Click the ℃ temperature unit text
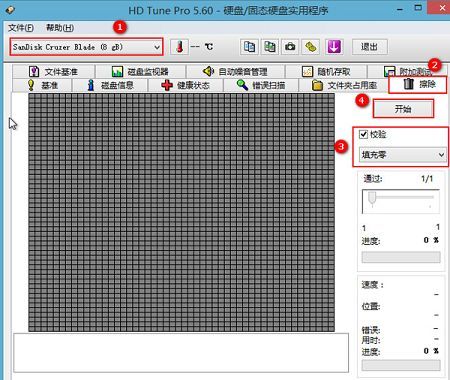The image size is (450, 380). (209, 47)
